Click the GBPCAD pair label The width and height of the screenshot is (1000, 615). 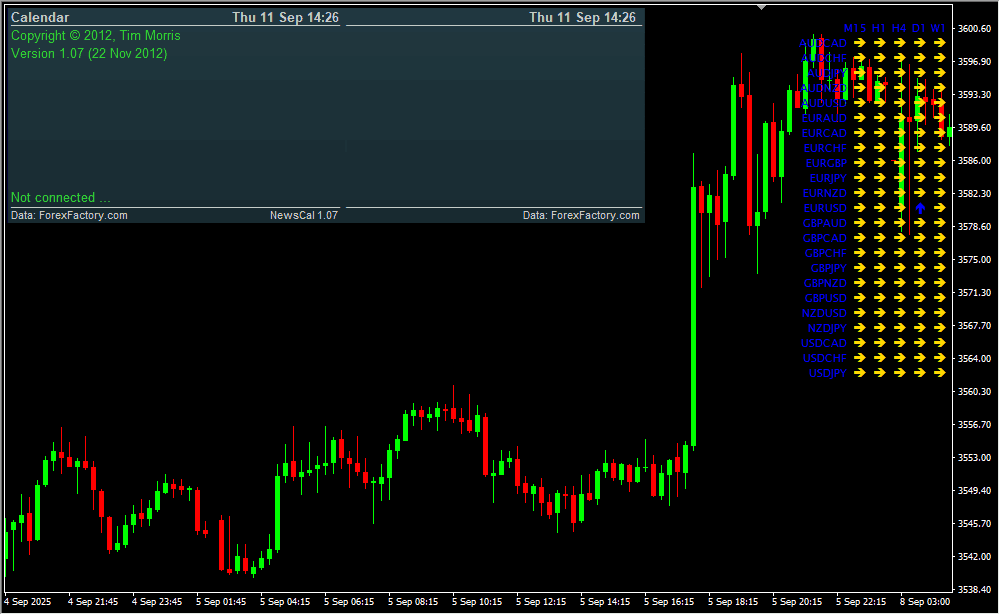(824, 238)
